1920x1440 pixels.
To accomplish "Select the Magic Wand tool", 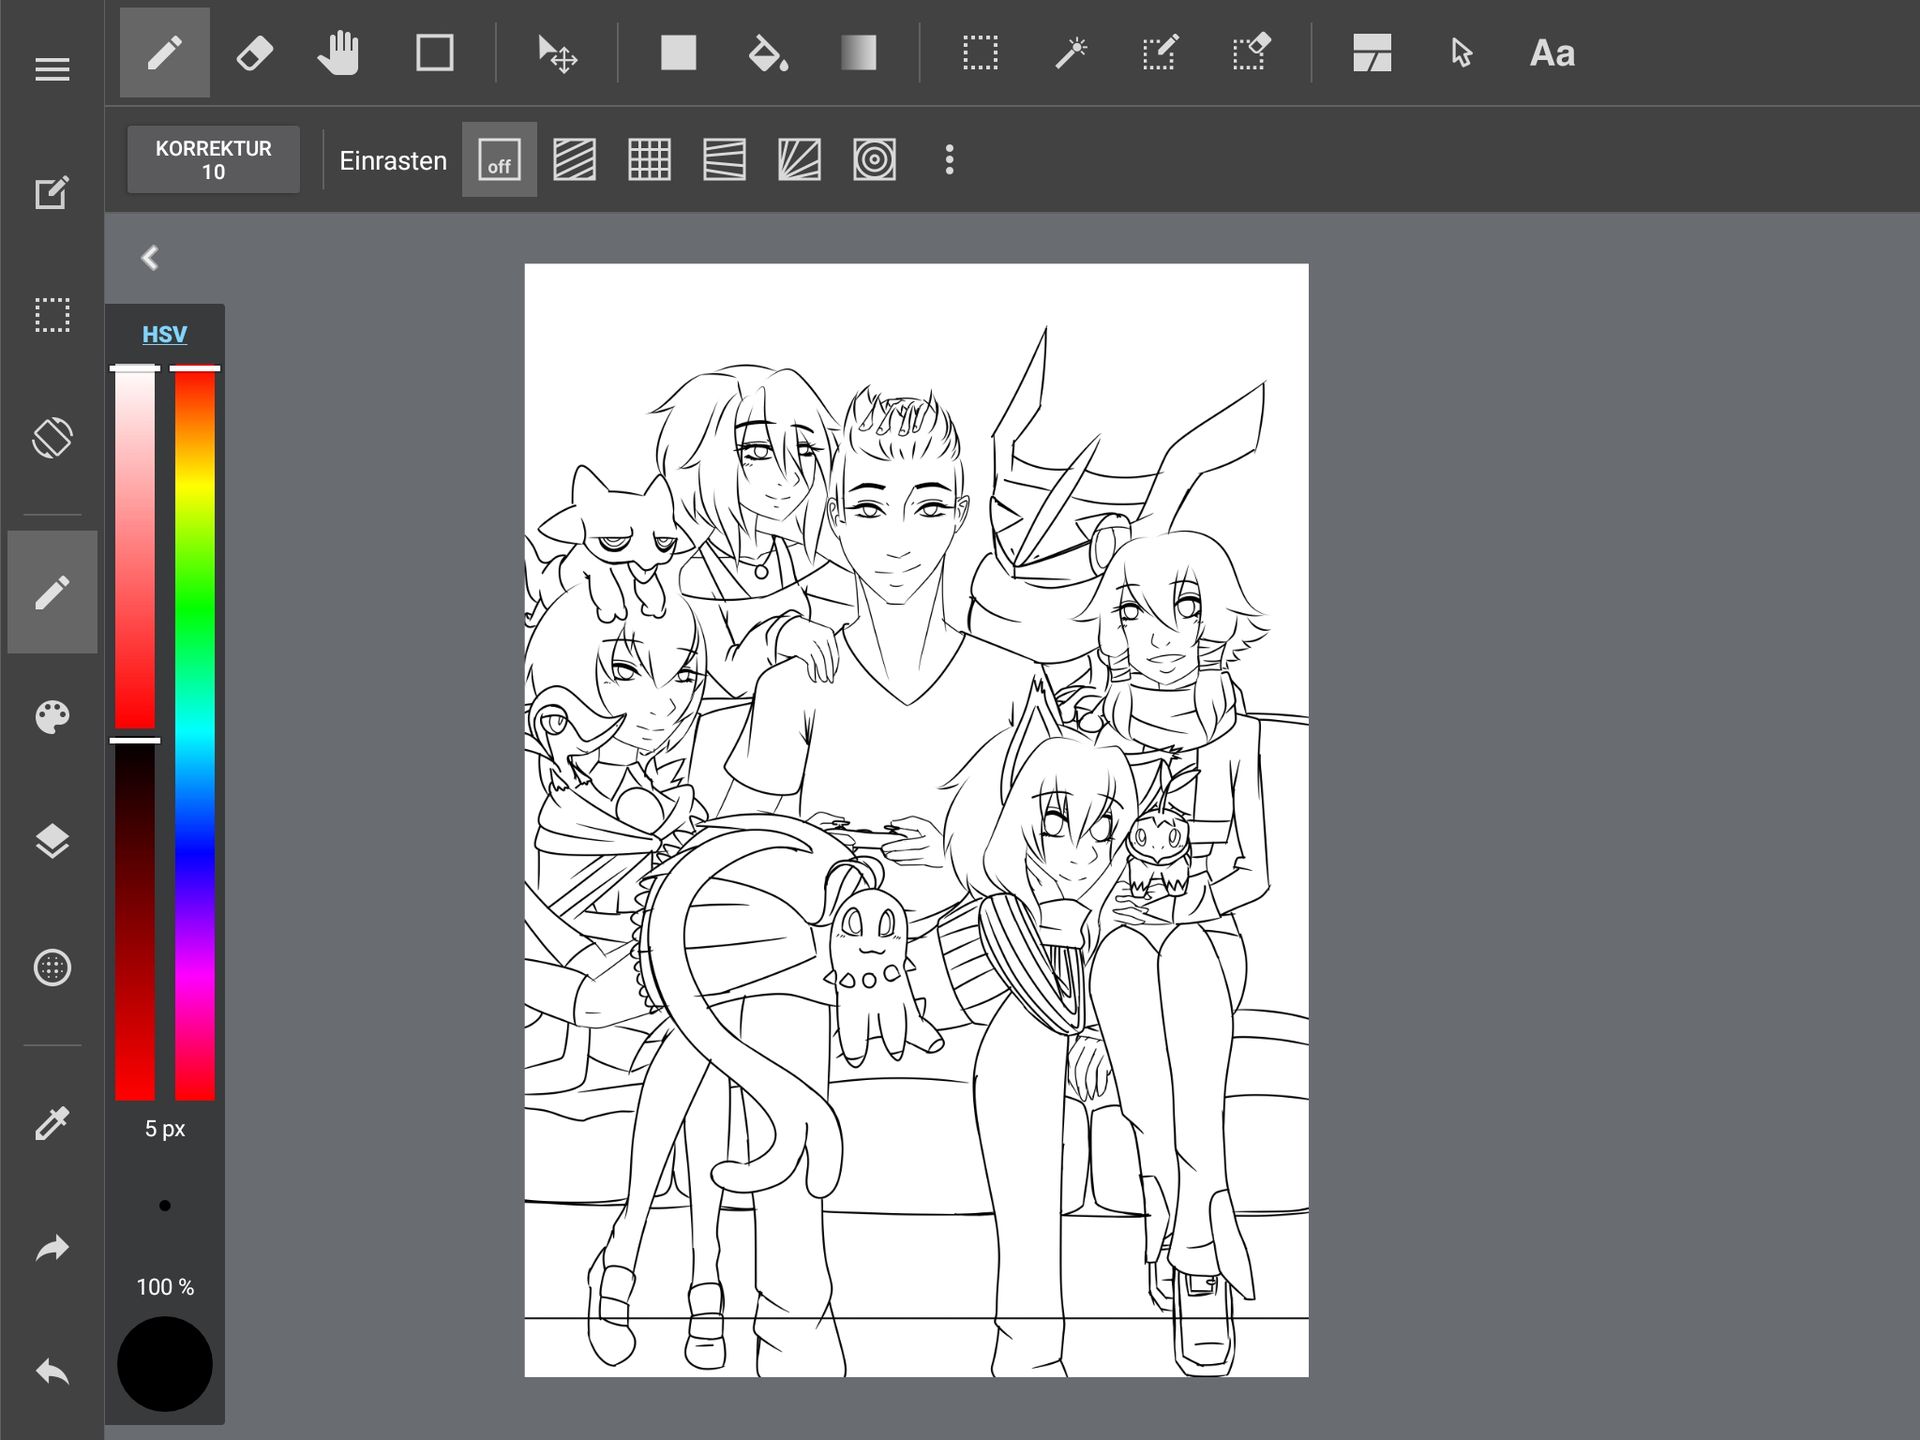I will [x=1071, y=53].
